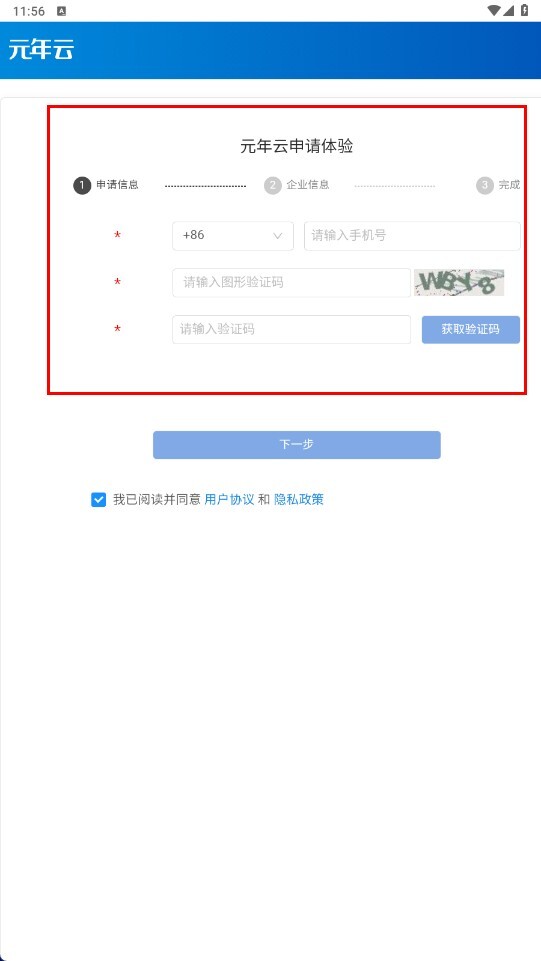Viewport: 541px width, 961px height.
Task: Refresh the captcha image
Action: pyautogui.click(x=459, y=283)
